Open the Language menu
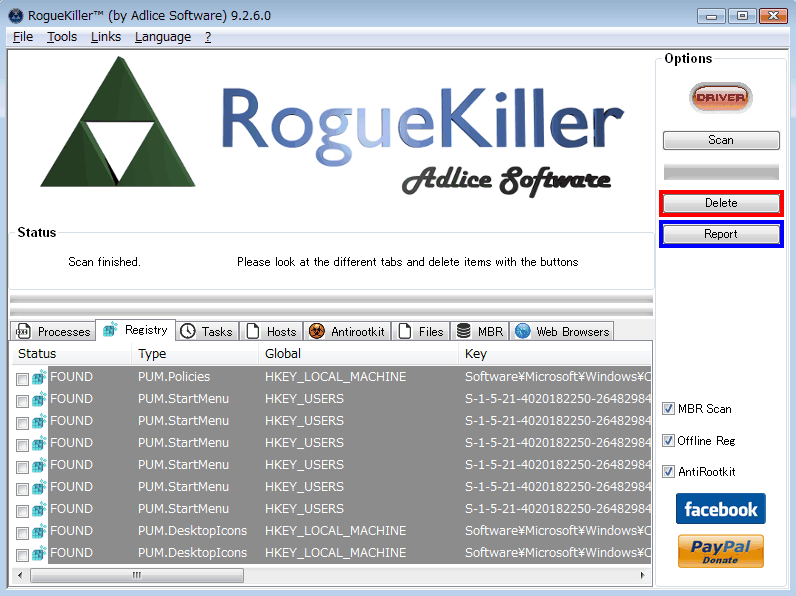This screenshot has height=596, width=796. pyautogui.click(x=163, y=37)
